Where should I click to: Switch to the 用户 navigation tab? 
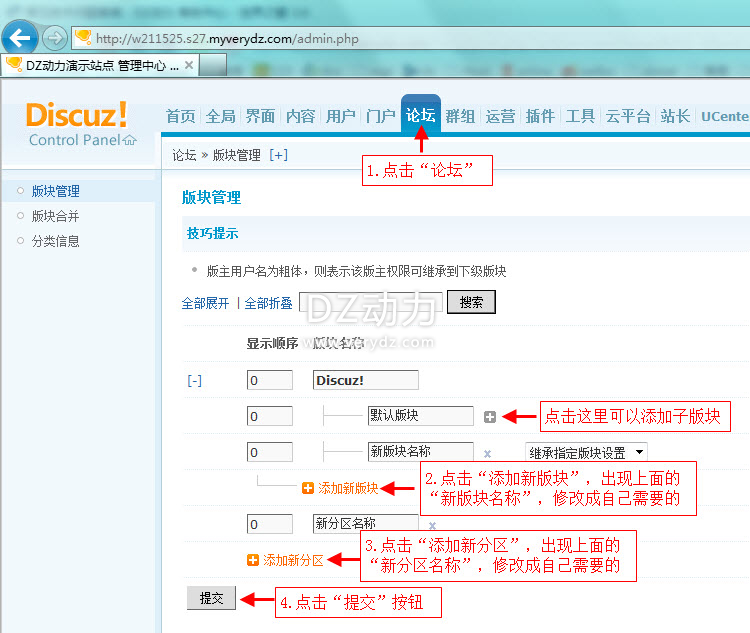tap(340, 116)
